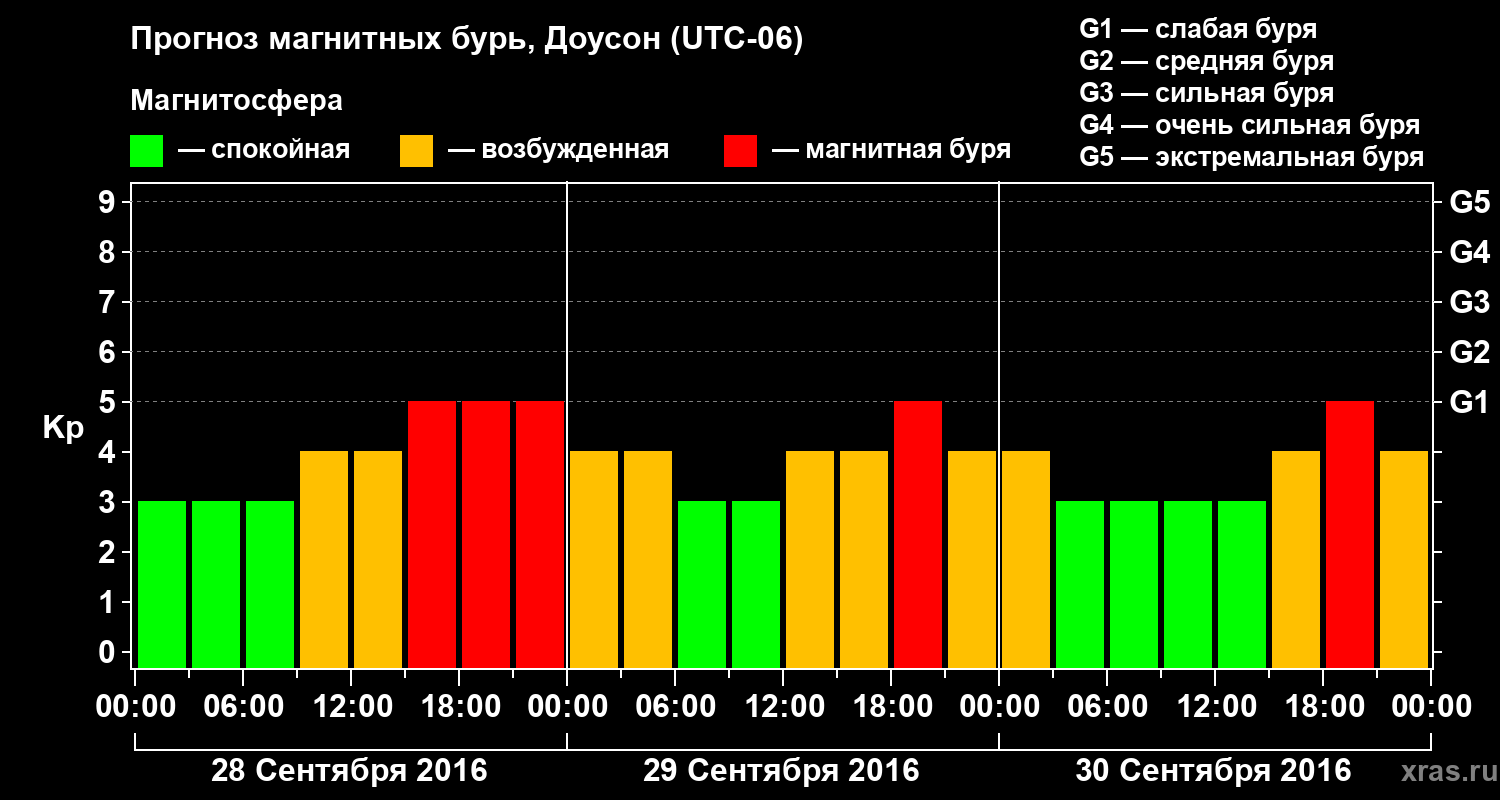Click the 21:00–24:00 red bar on 28 September
1500x800 pixels.
pyautogui.click(x=540, y=534)
